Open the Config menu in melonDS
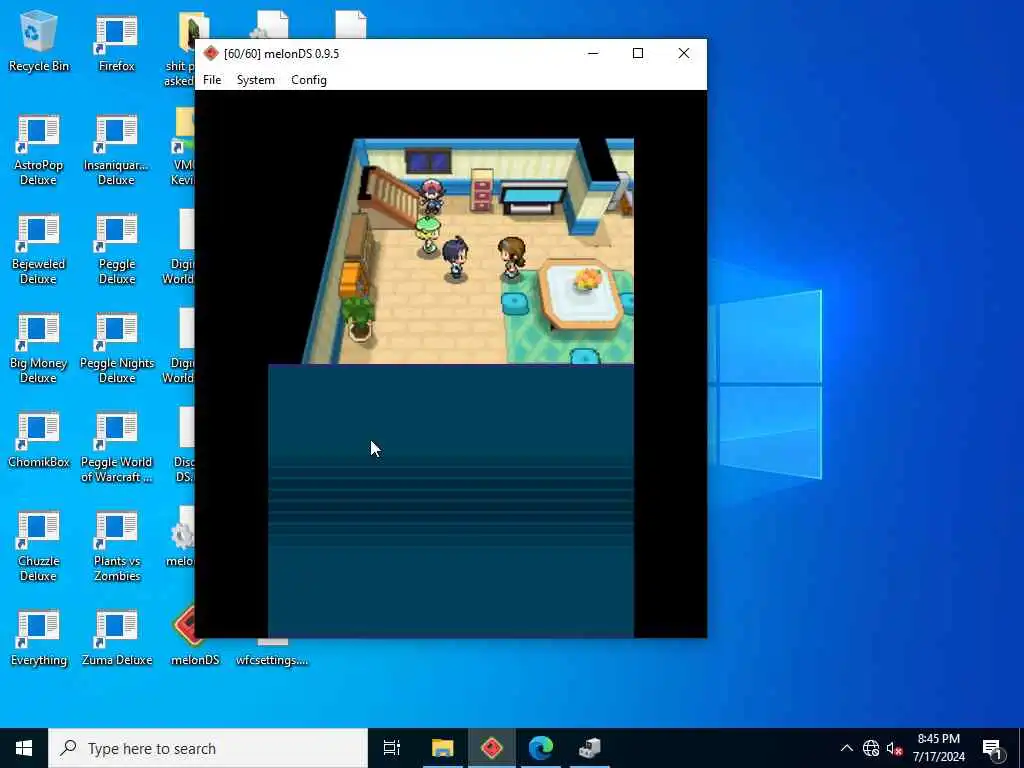The height and width of the screenshot is (768, 1024). click(309, 80)
